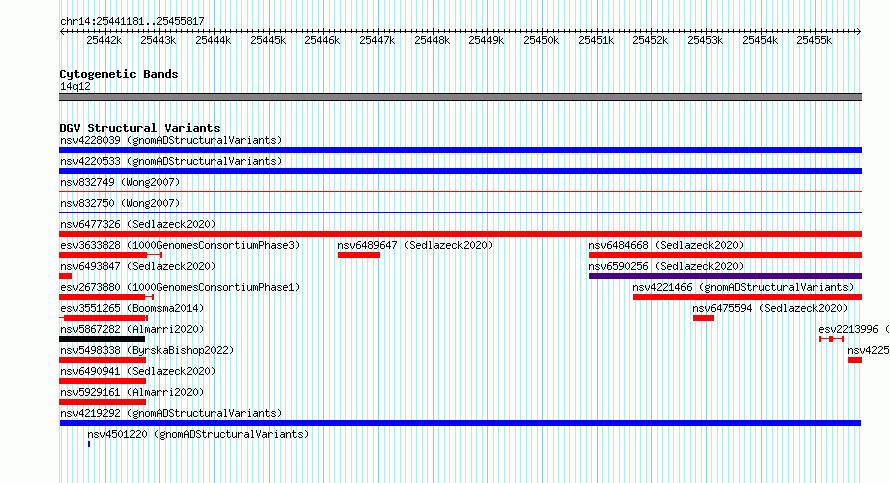Click the 25448k ruler tick label

point(432,40)
